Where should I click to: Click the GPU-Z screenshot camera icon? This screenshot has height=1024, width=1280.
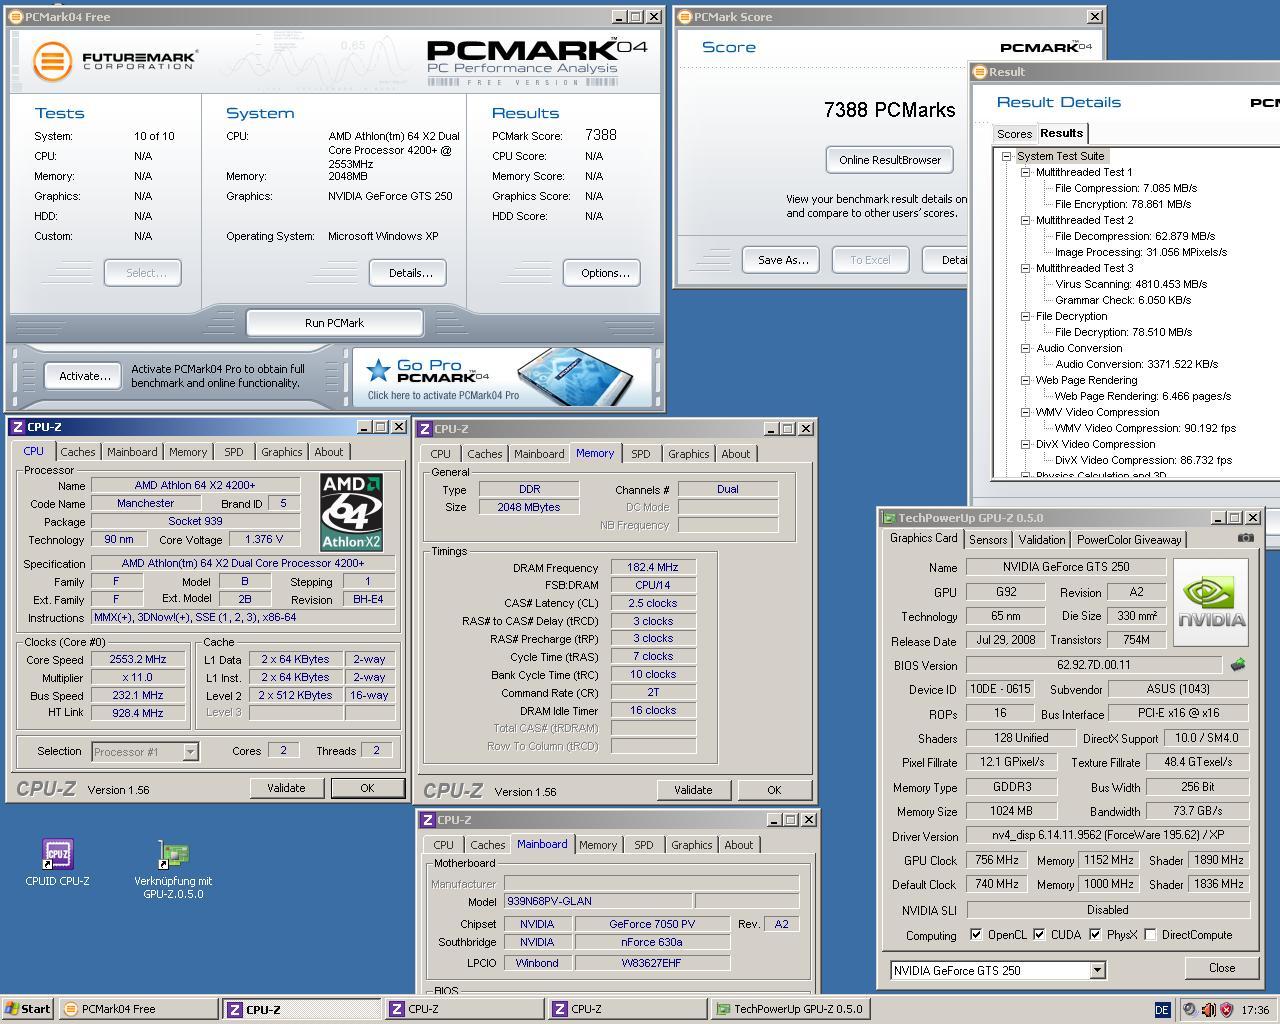pos(1245,538)
